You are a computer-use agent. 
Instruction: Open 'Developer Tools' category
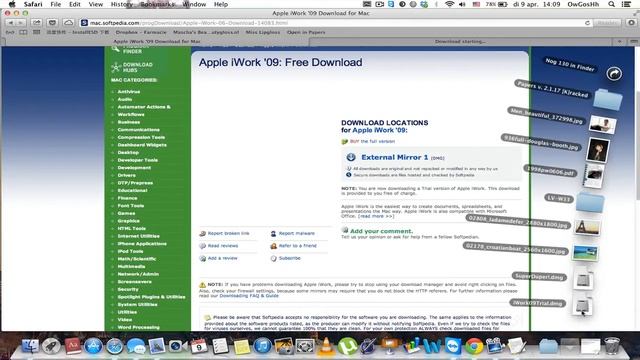pos(138,160)
